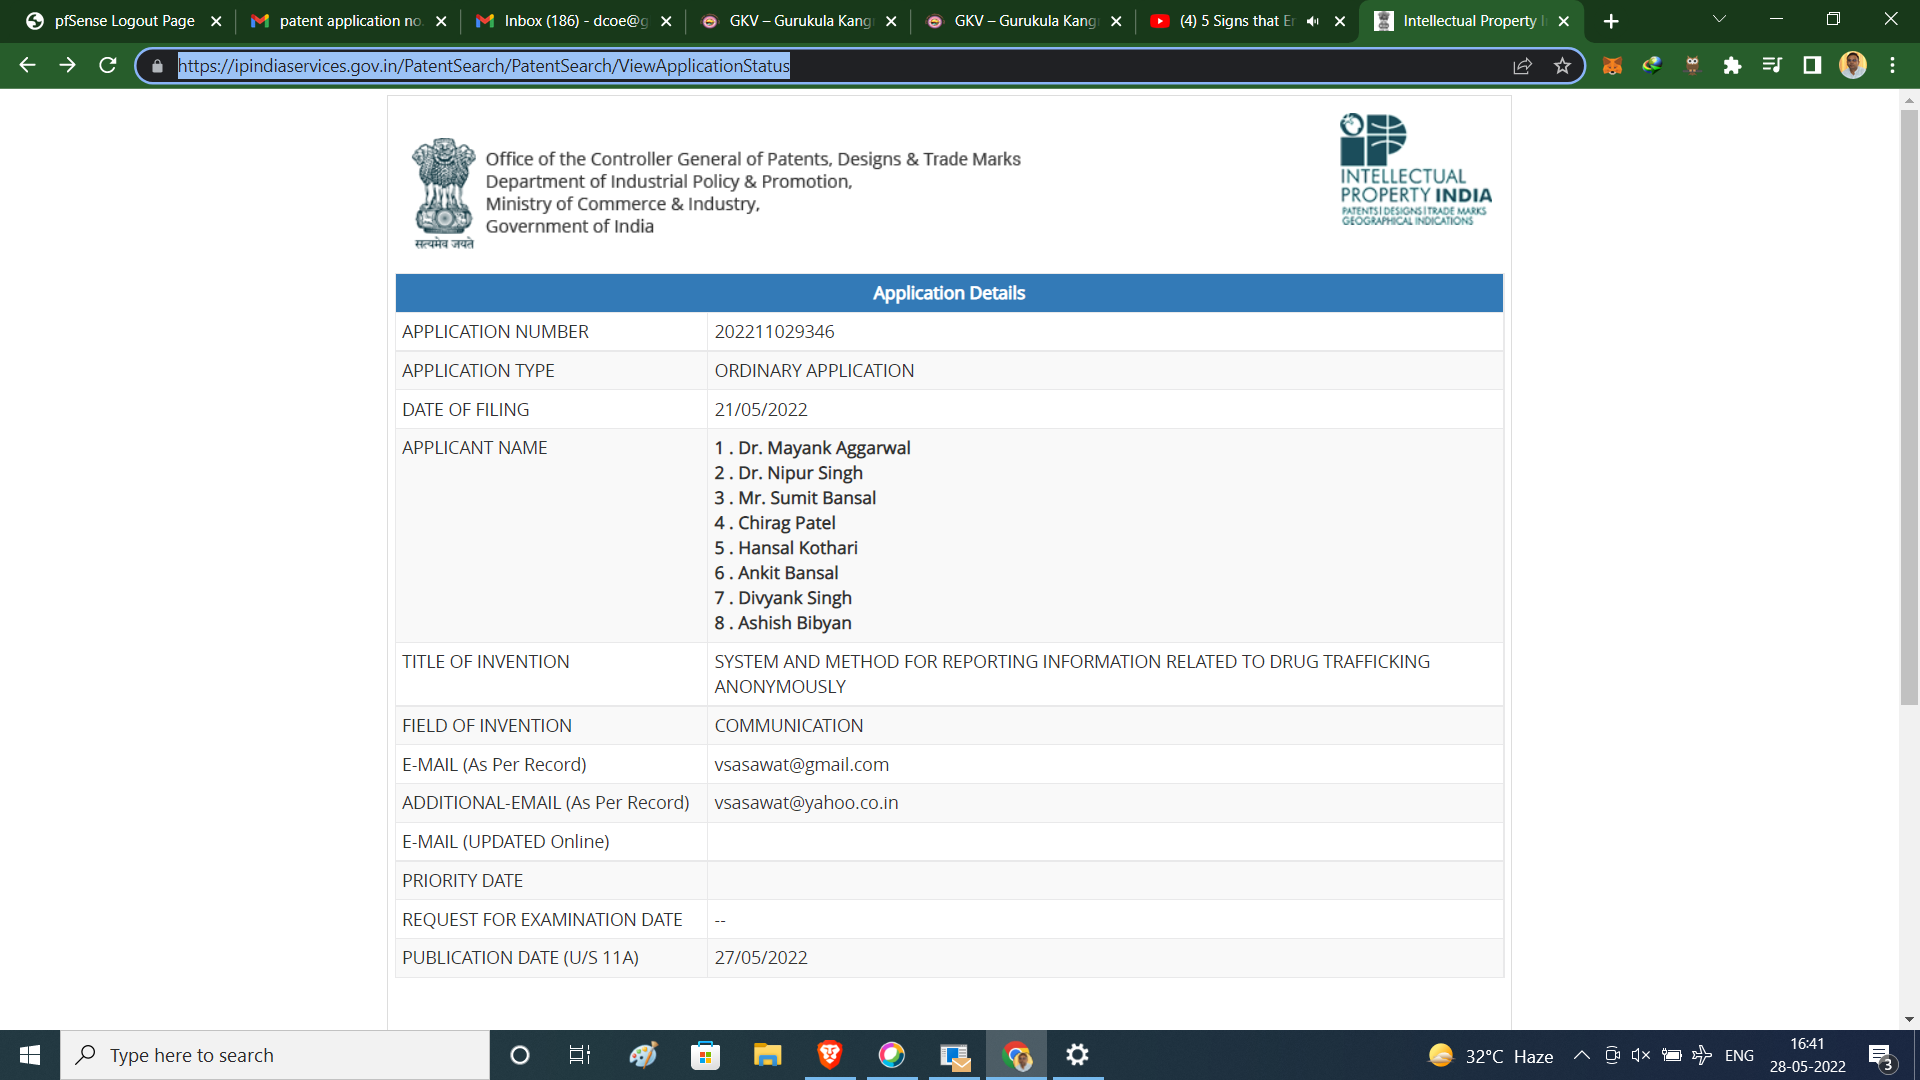The height and width of the screenshot is (1080, 1920).
Task: Mute the YouTube tab audio icon
Action: pyautogui.click(x=1313, y=21)
